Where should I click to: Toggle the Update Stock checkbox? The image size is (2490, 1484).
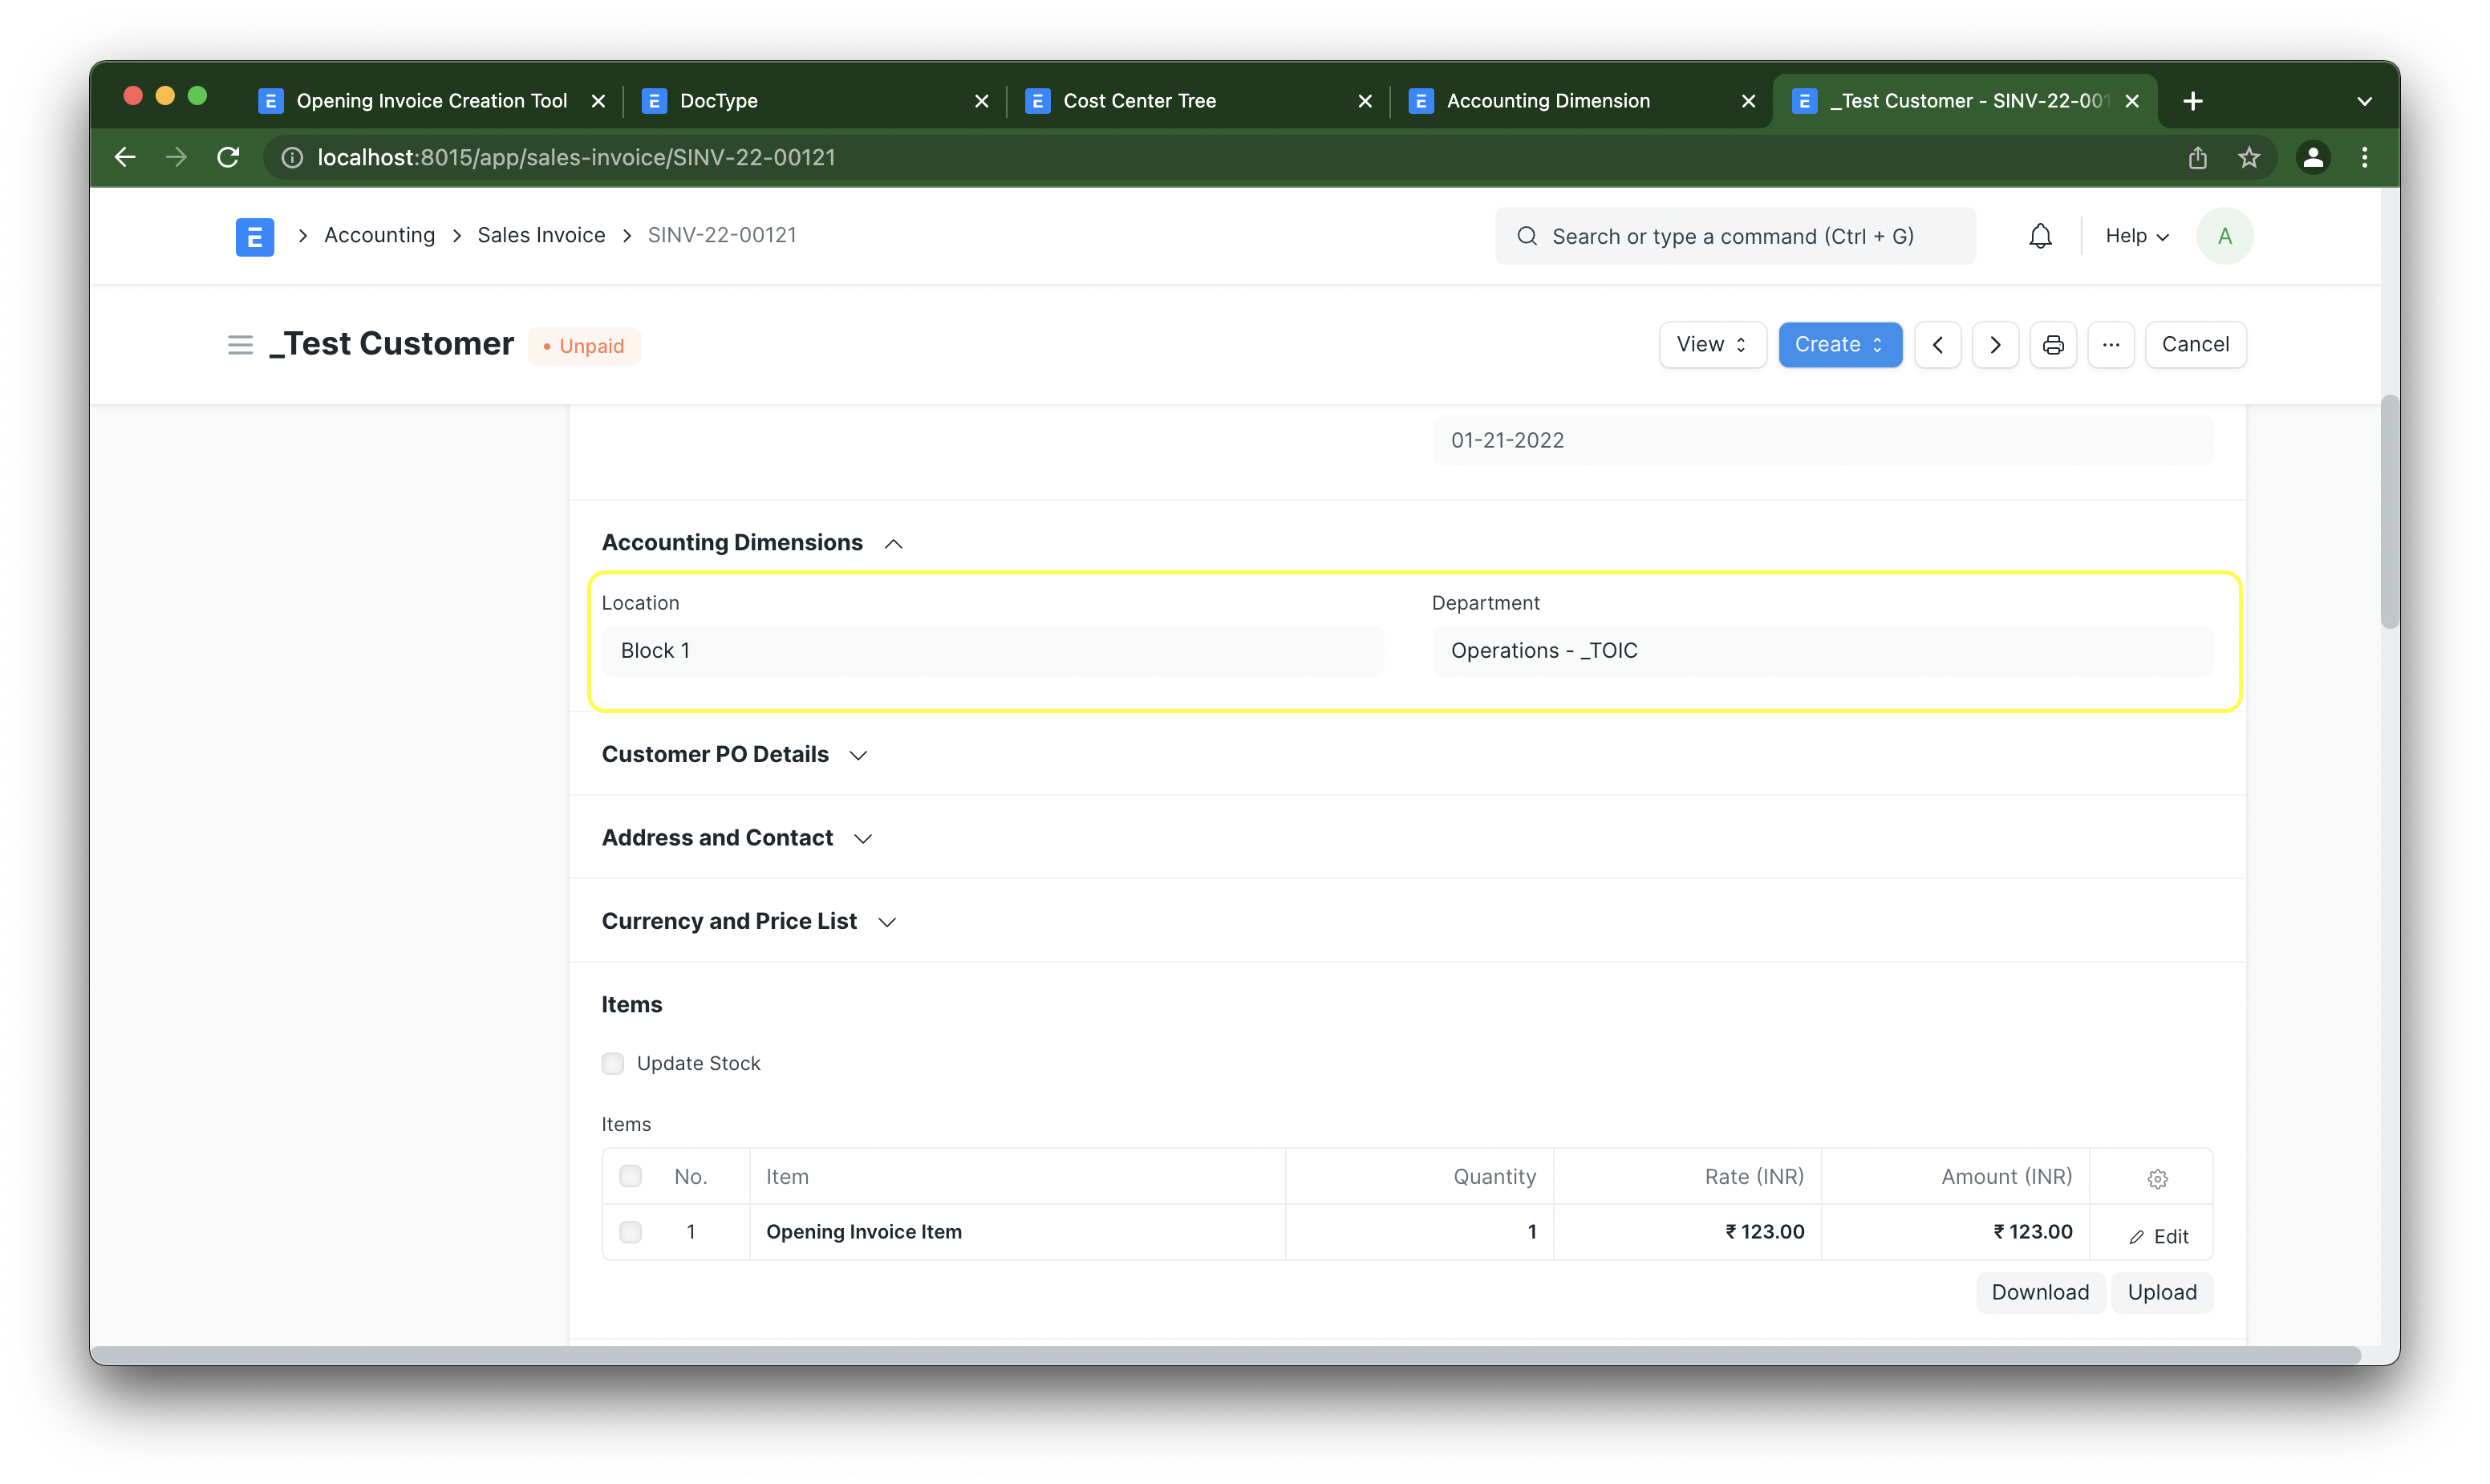pyautogui.click(x=613, y=1062)
